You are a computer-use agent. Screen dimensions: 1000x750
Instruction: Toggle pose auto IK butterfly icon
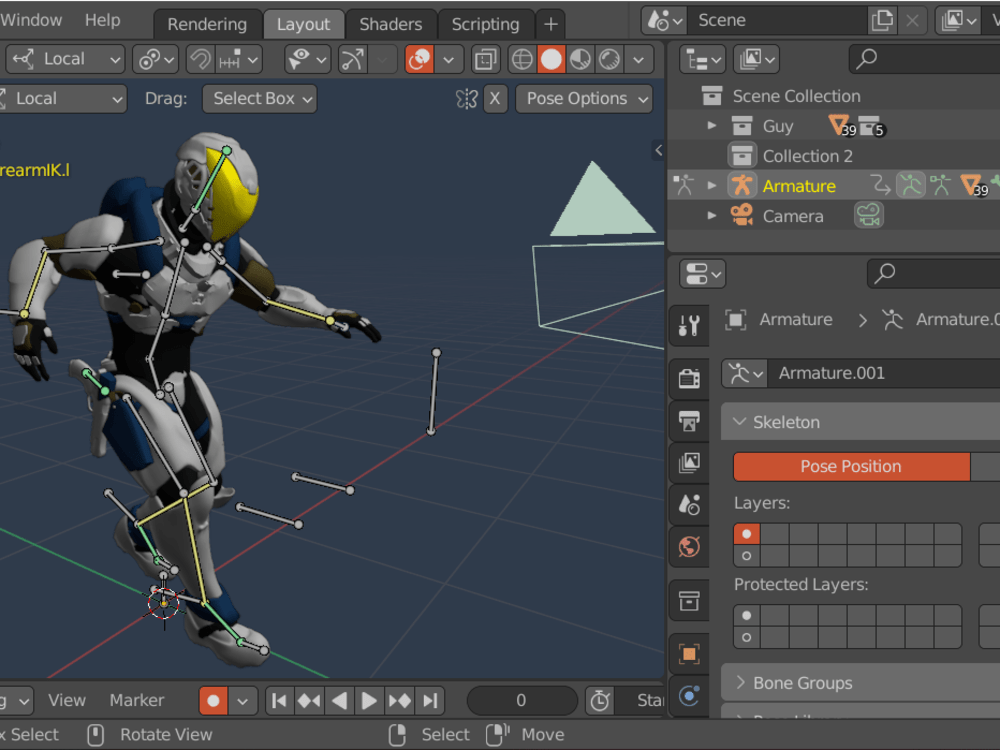[467, 99]
